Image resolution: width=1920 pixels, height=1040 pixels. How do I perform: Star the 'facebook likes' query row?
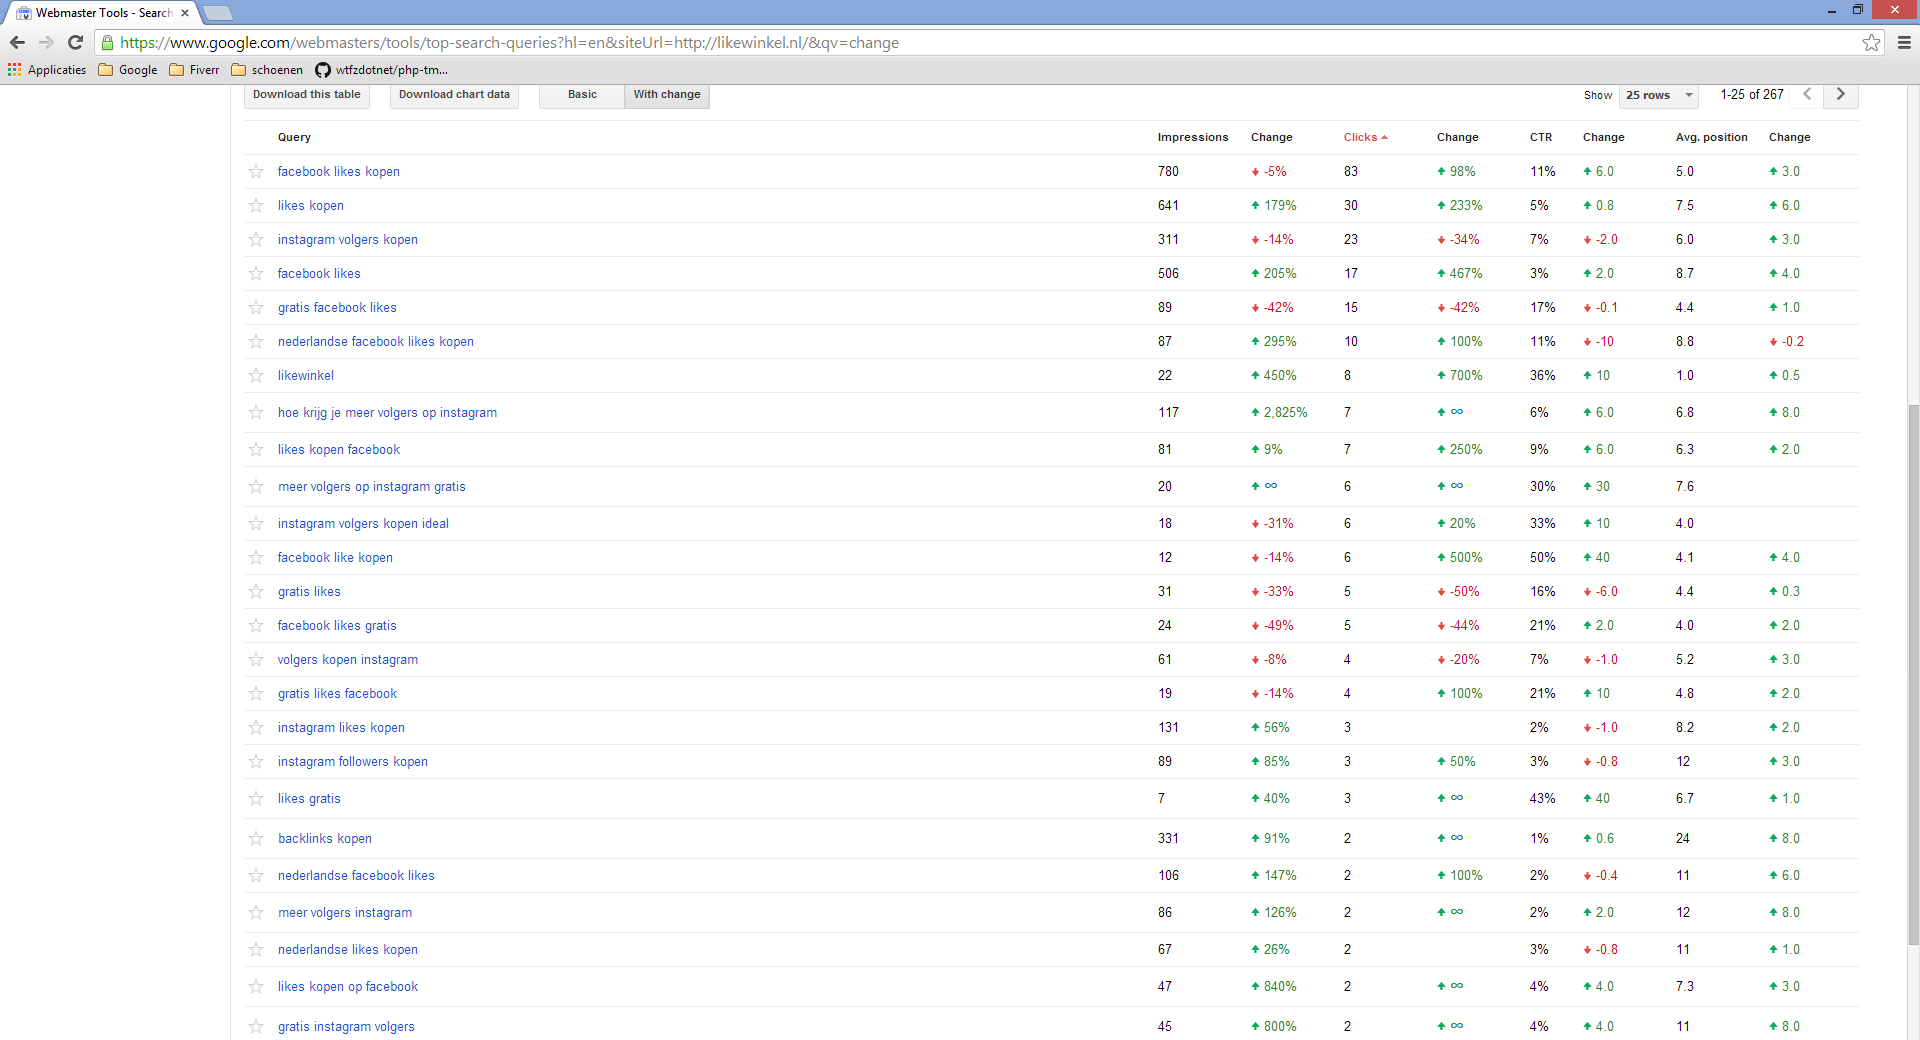pos(256,274)
